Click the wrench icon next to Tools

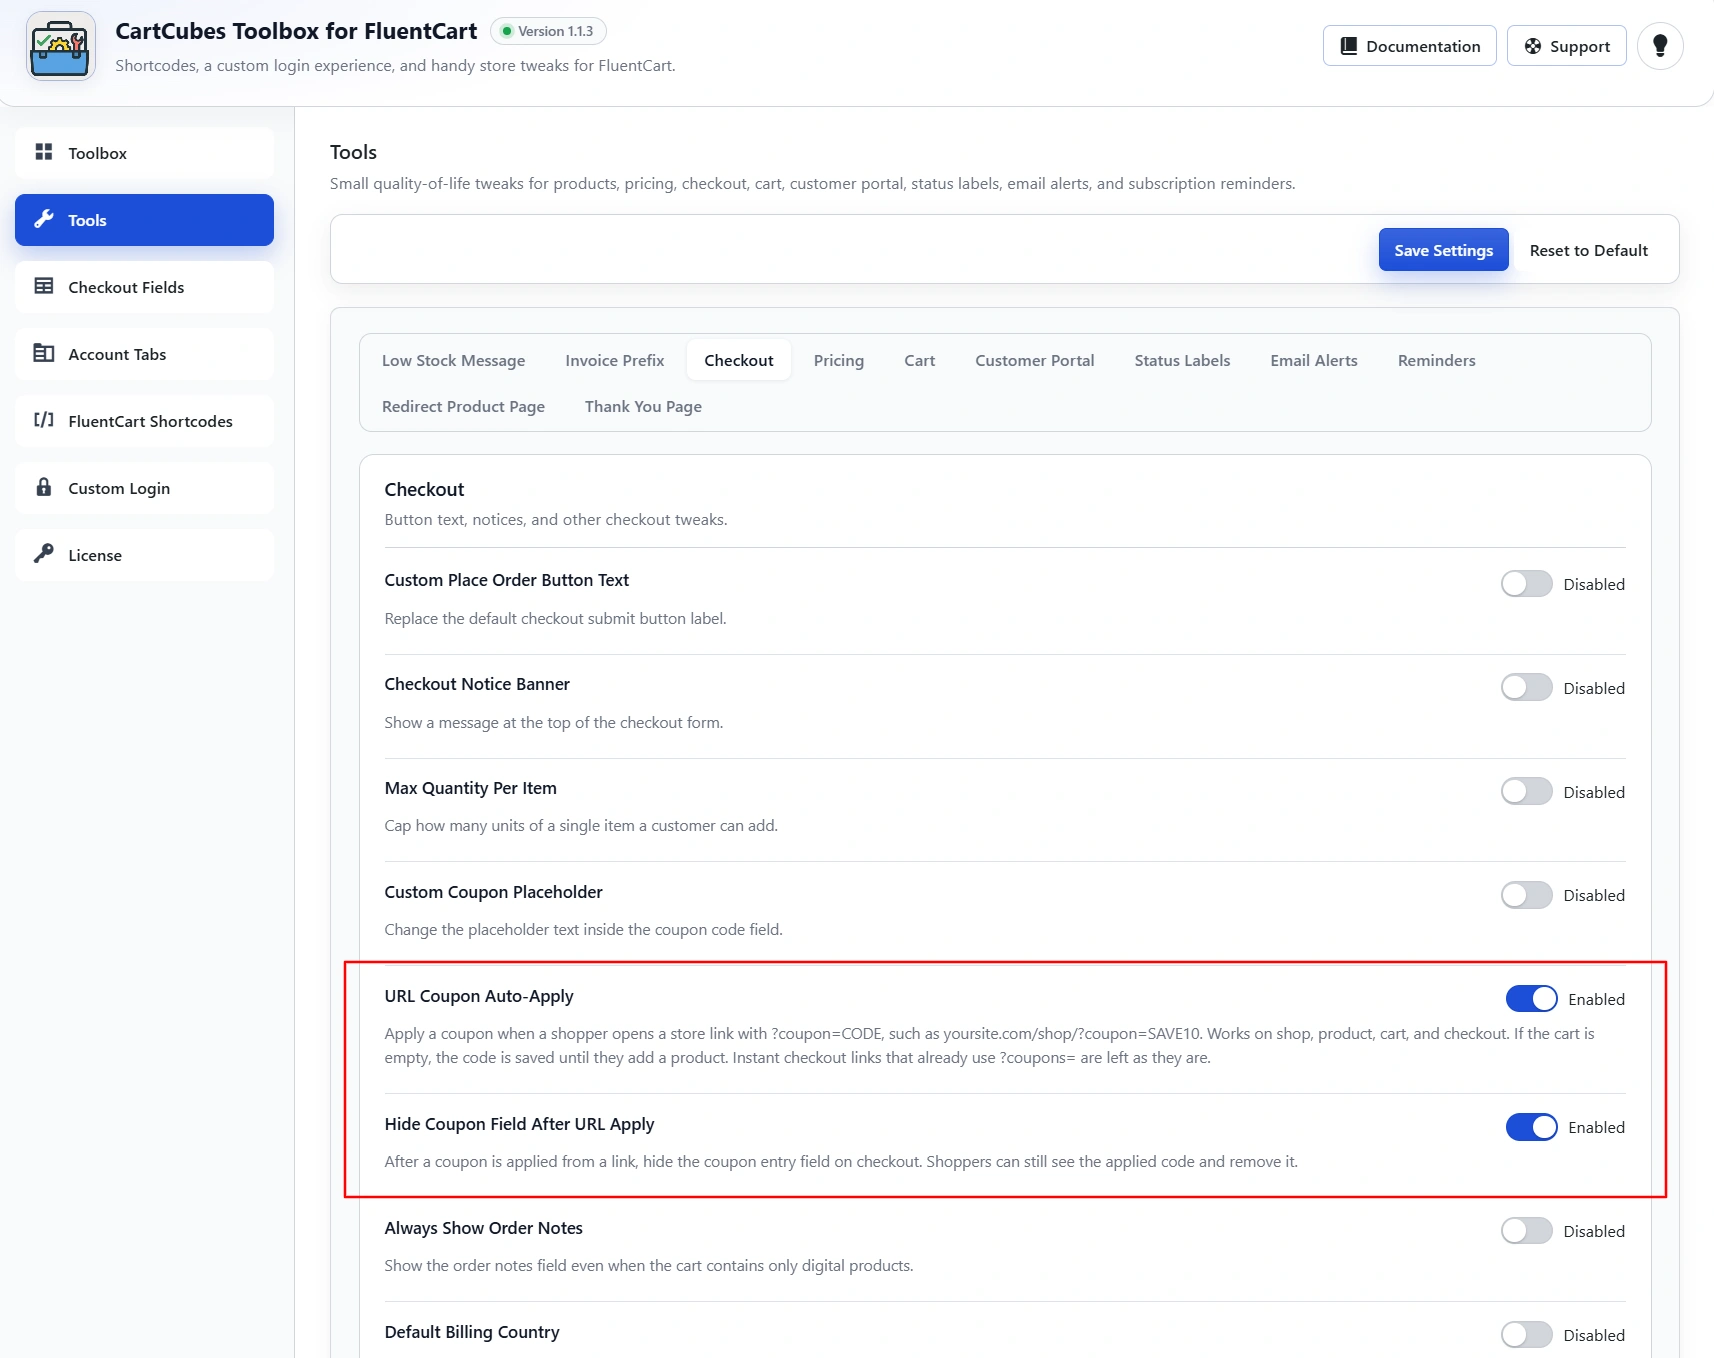tap(44, 219)
